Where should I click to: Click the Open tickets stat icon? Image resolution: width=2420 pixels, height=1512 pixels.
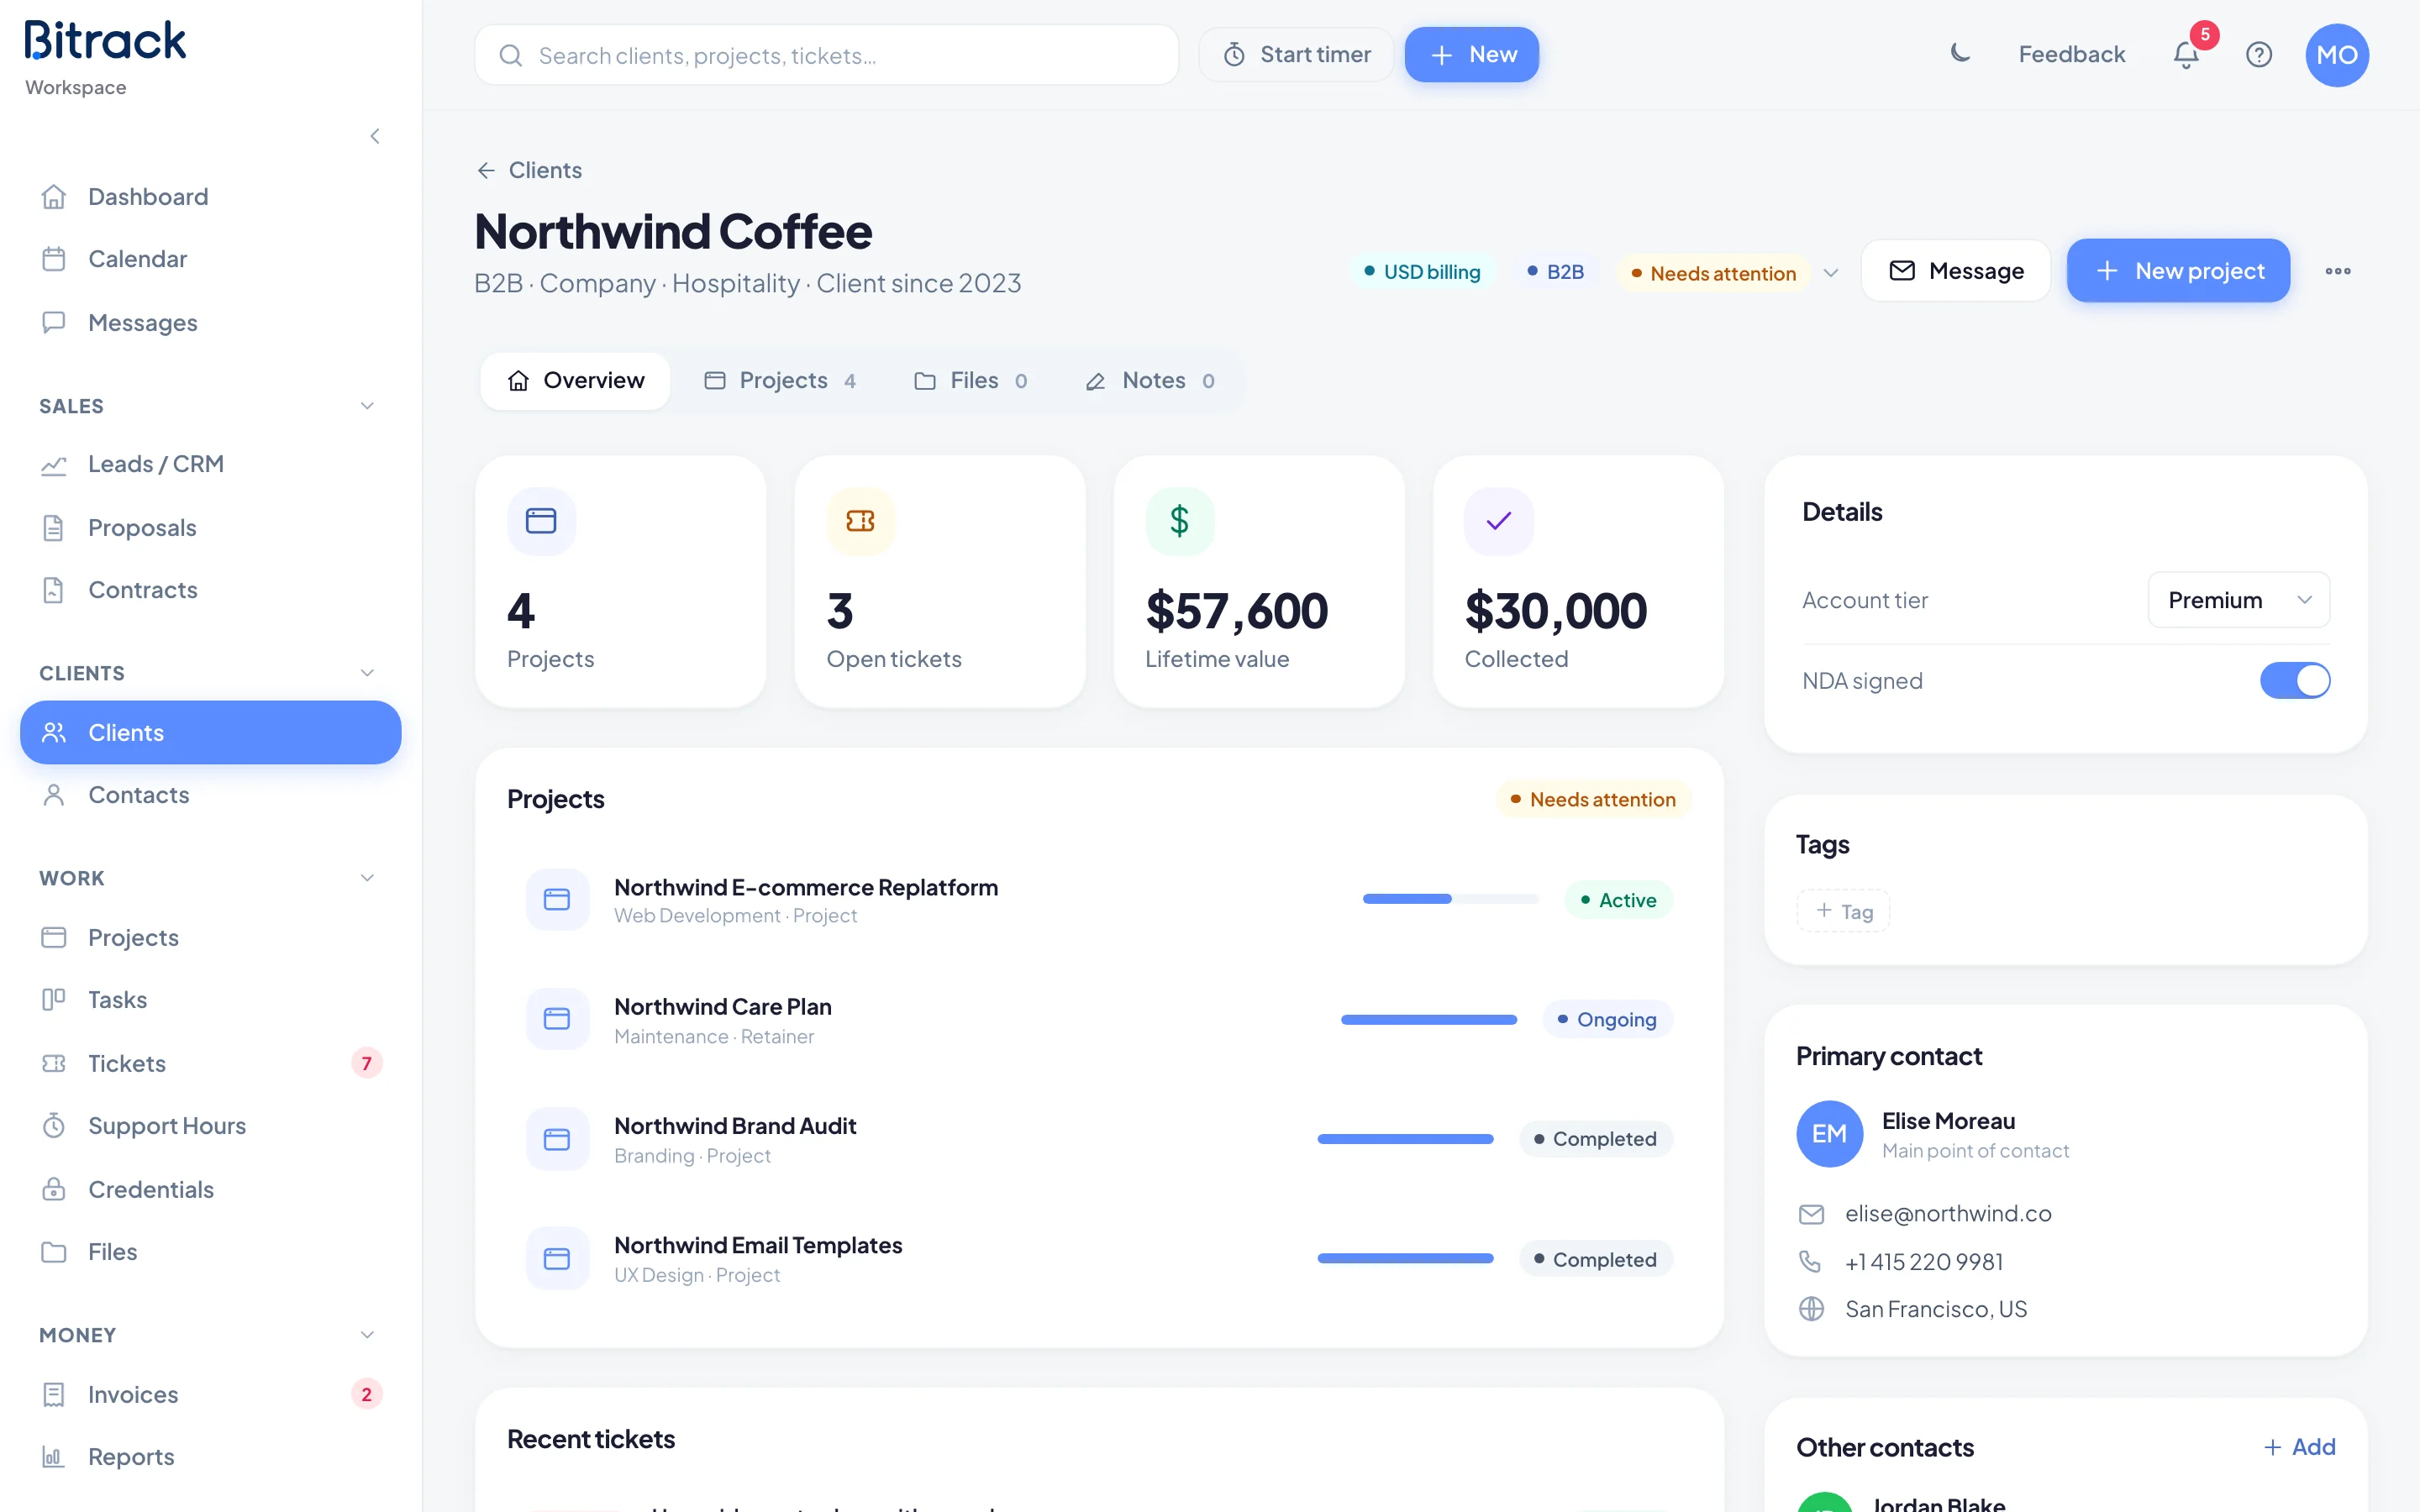click(x=860, y=521)
